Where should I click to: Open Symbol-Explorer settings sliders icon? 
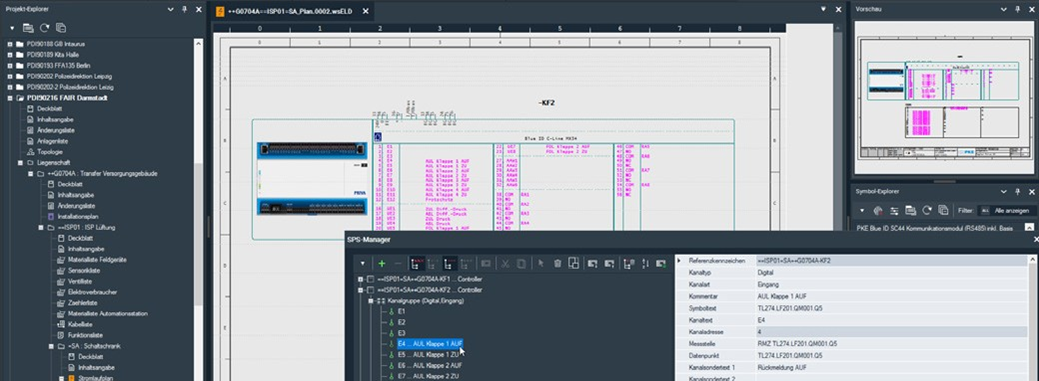point(894,211)
